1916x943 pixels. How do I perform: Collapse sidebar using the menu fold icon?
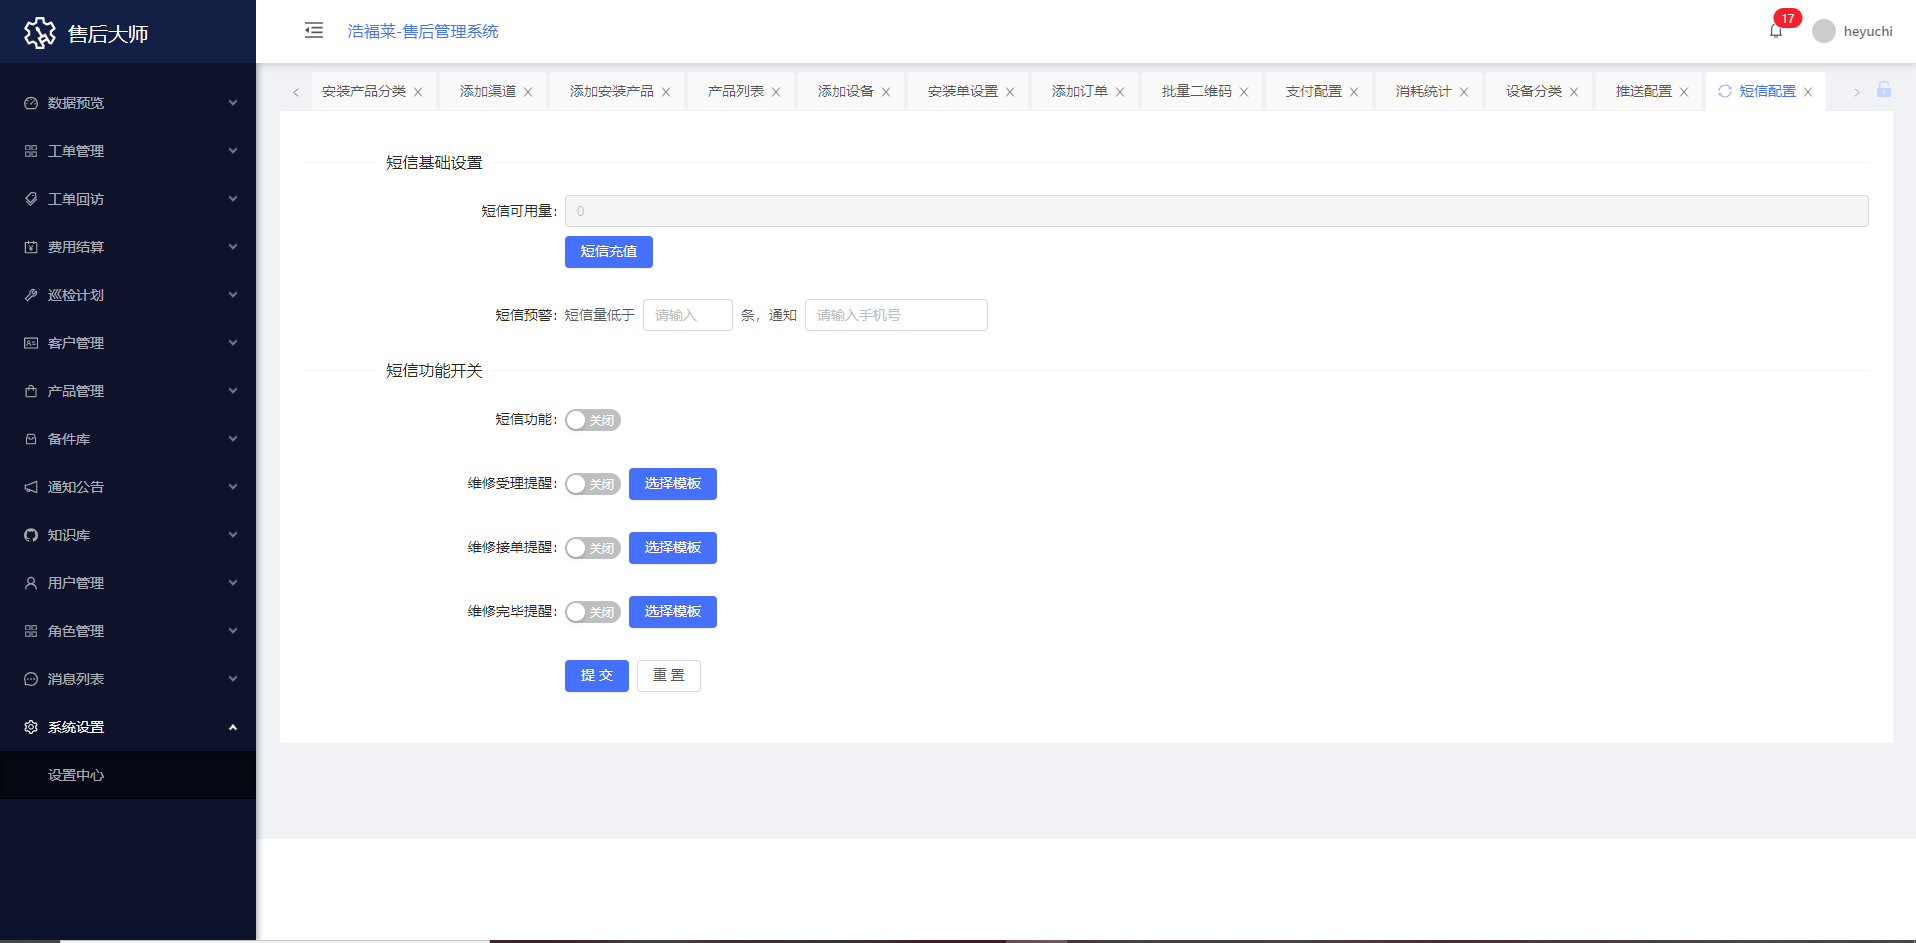click(314, 30)
